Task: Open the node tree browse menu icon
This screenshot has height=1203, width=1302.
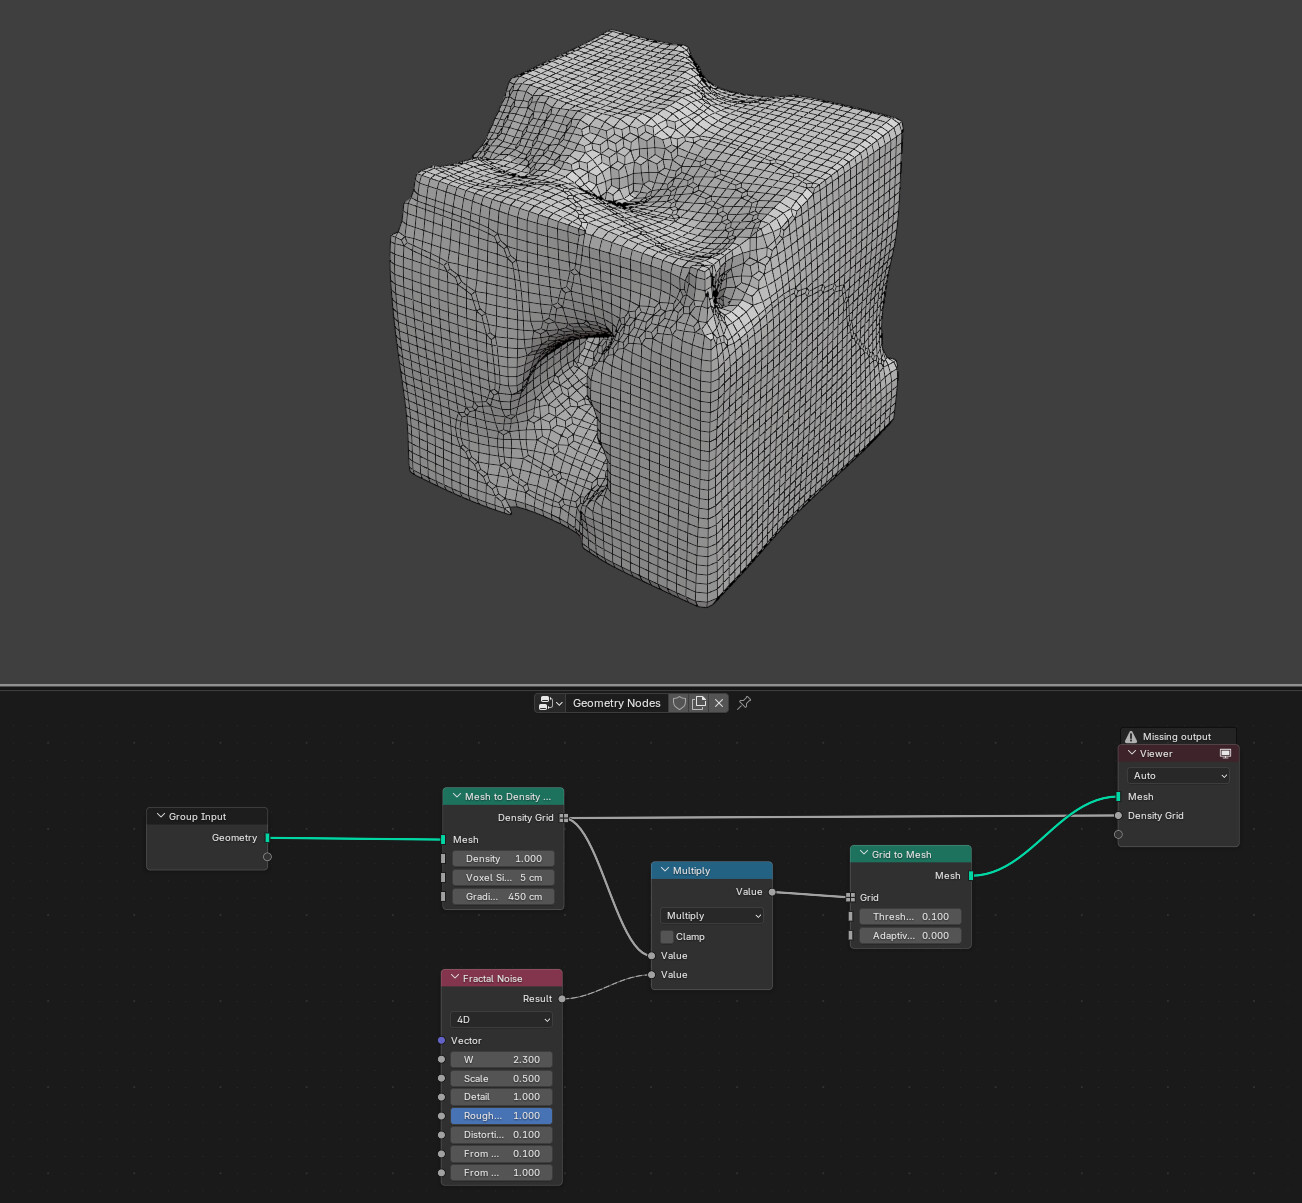Action: (550, 703)
